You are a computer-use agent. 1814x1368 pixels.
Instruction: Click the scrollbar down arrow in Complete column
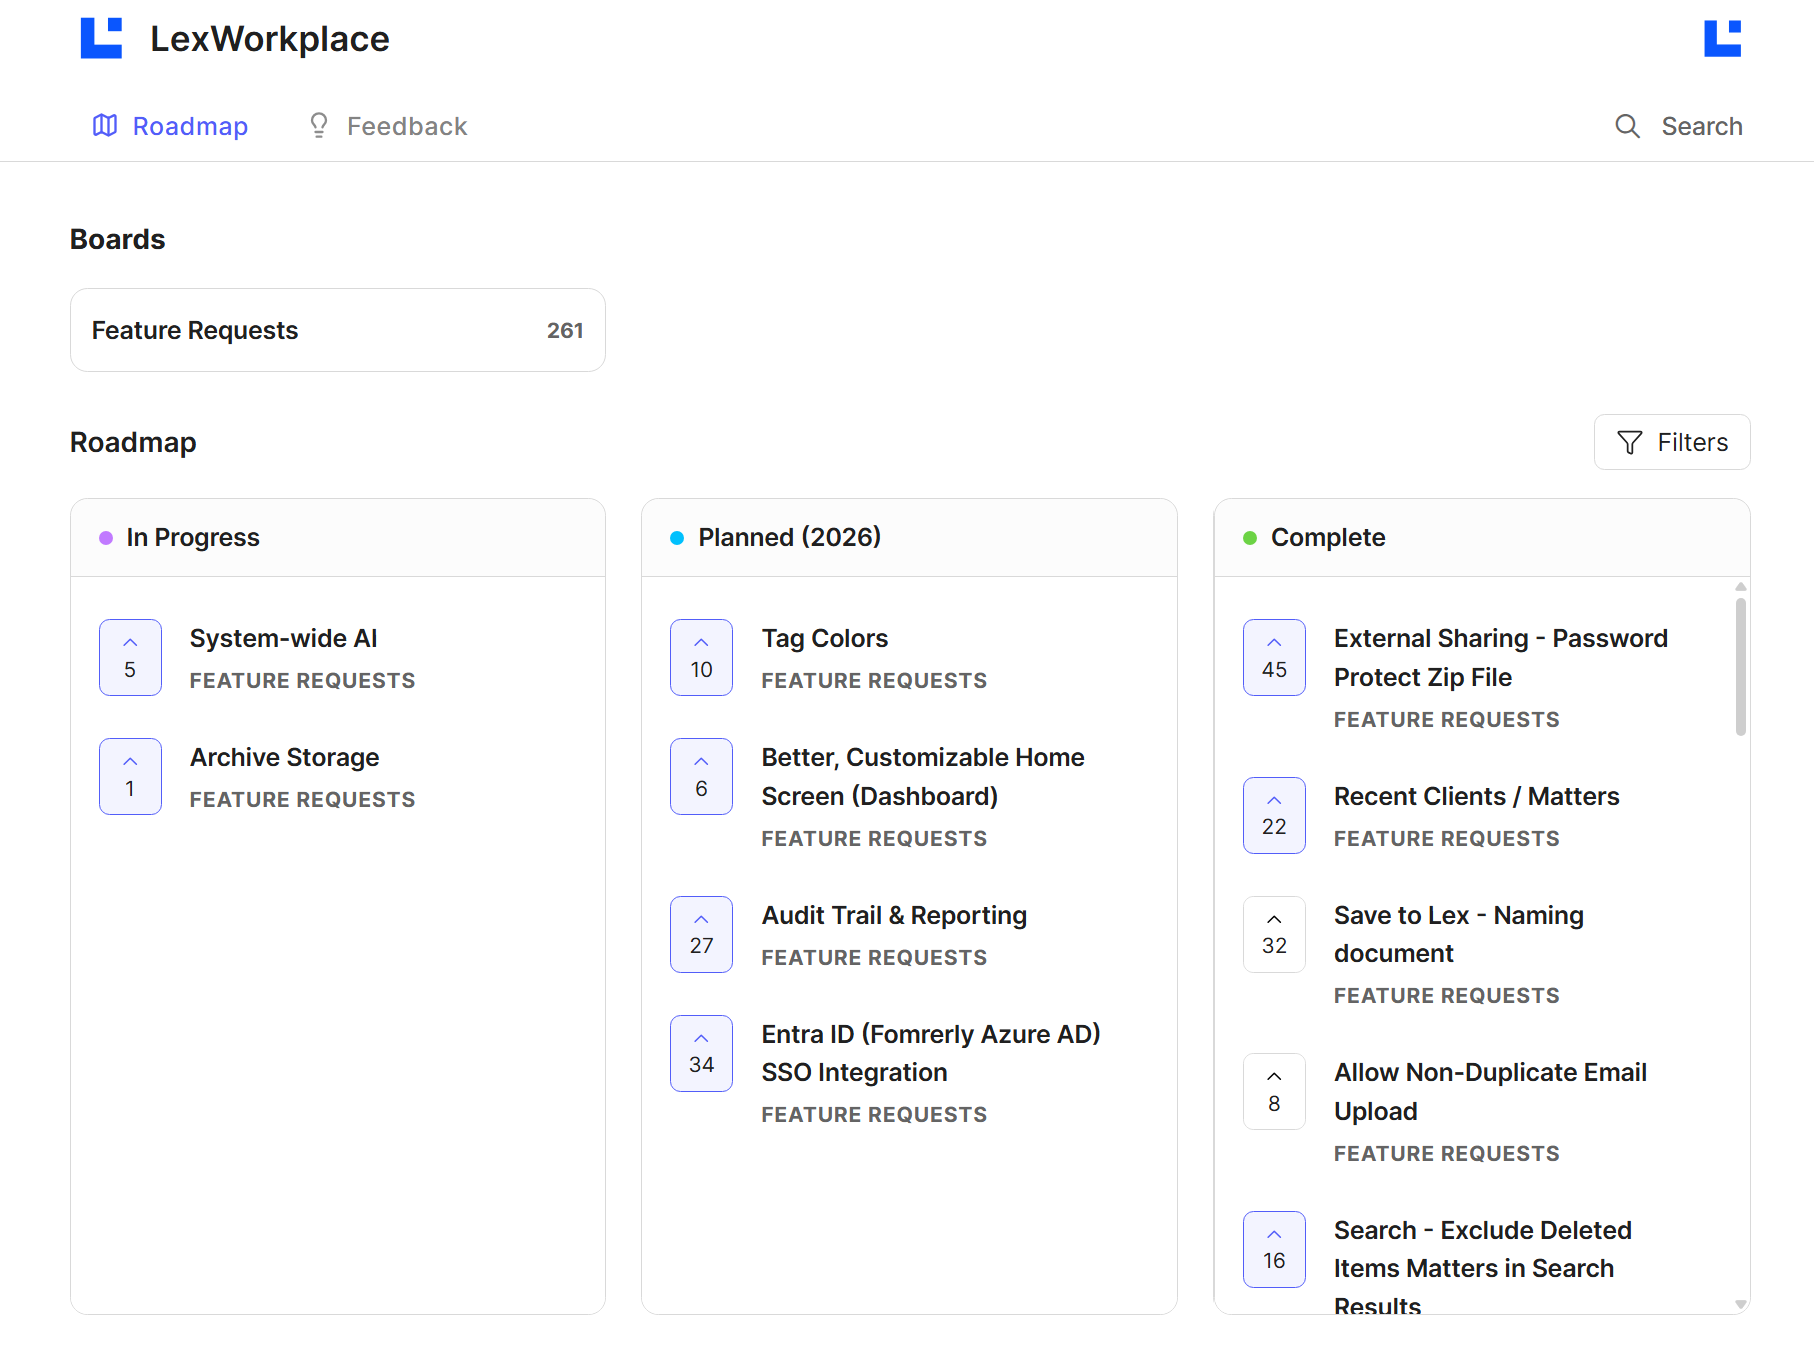coord(1741,1304)
